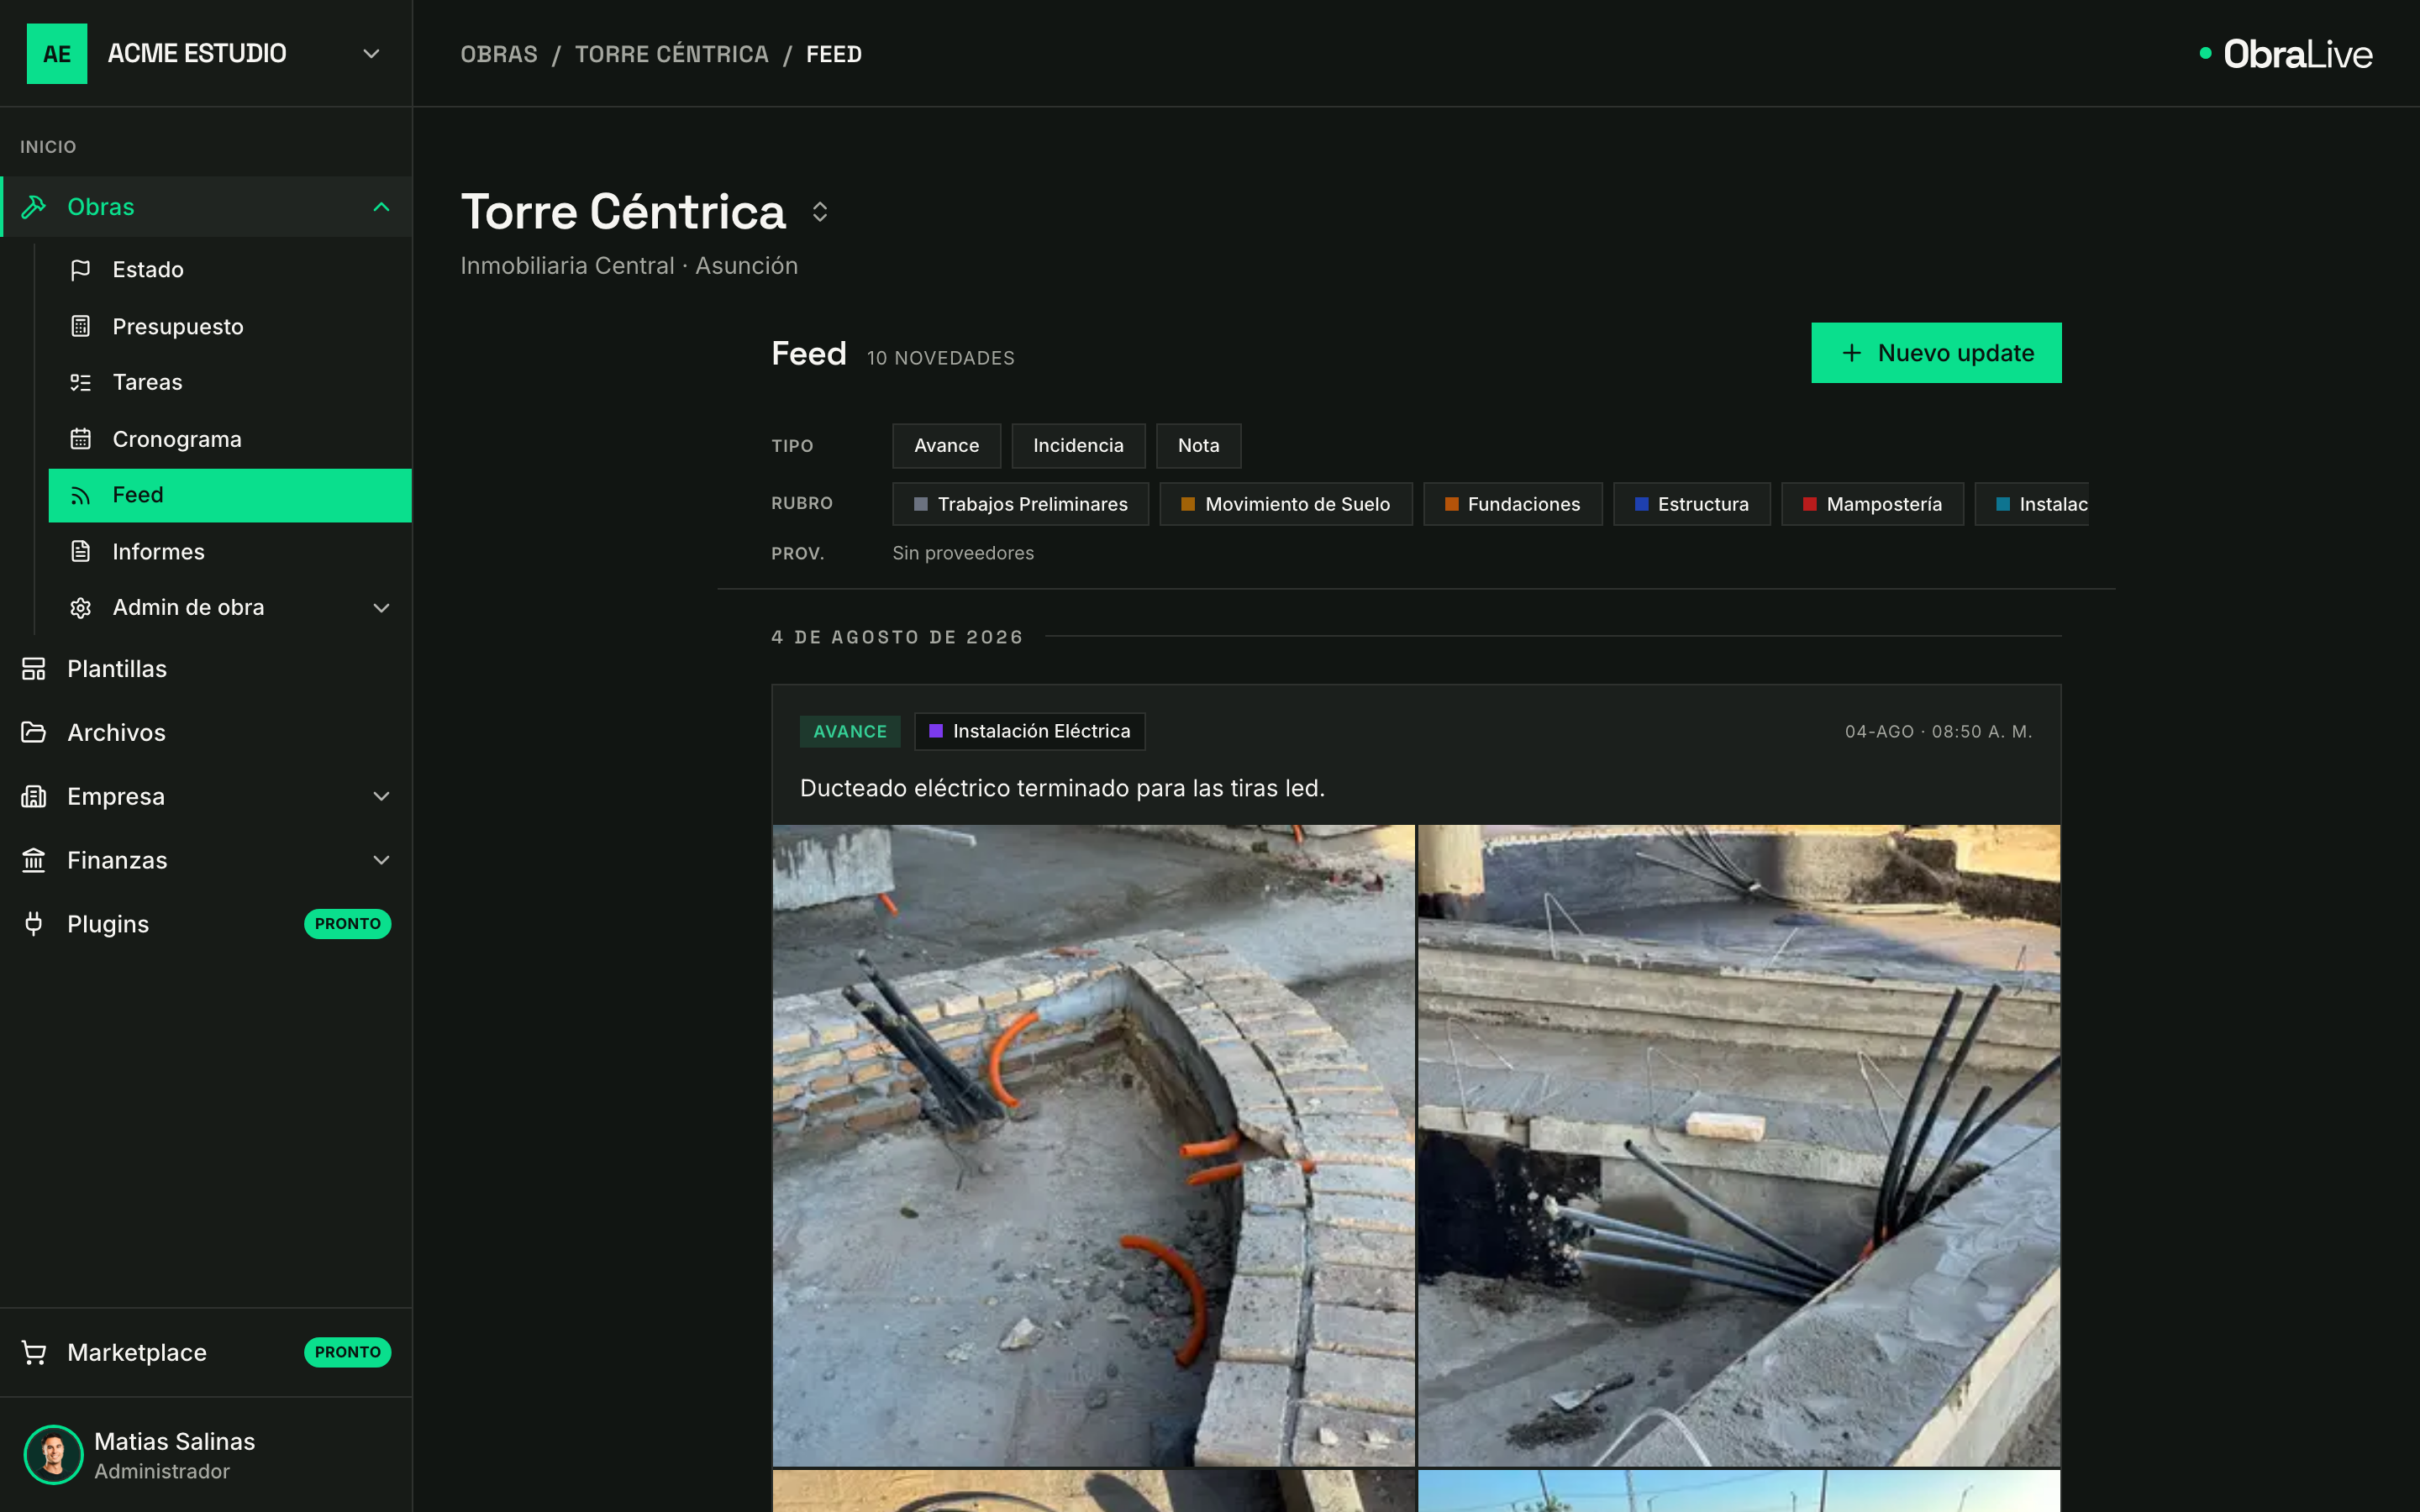
Task: Follow the TORRE CÉNTRICA breadcrumb link
Action: click(x=672, y=54)
